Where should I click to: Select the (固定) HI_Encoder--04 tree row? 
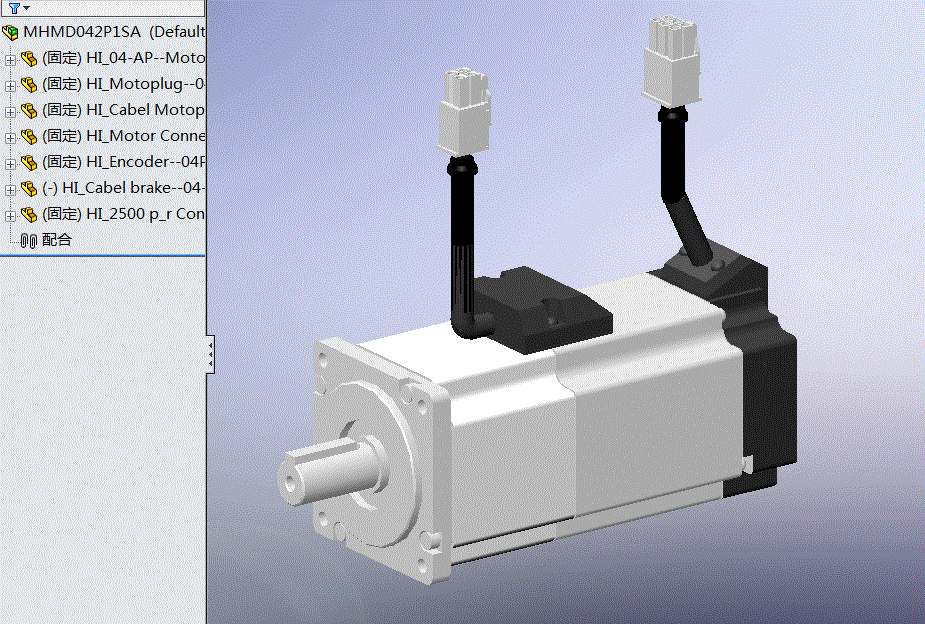point(123,162)
